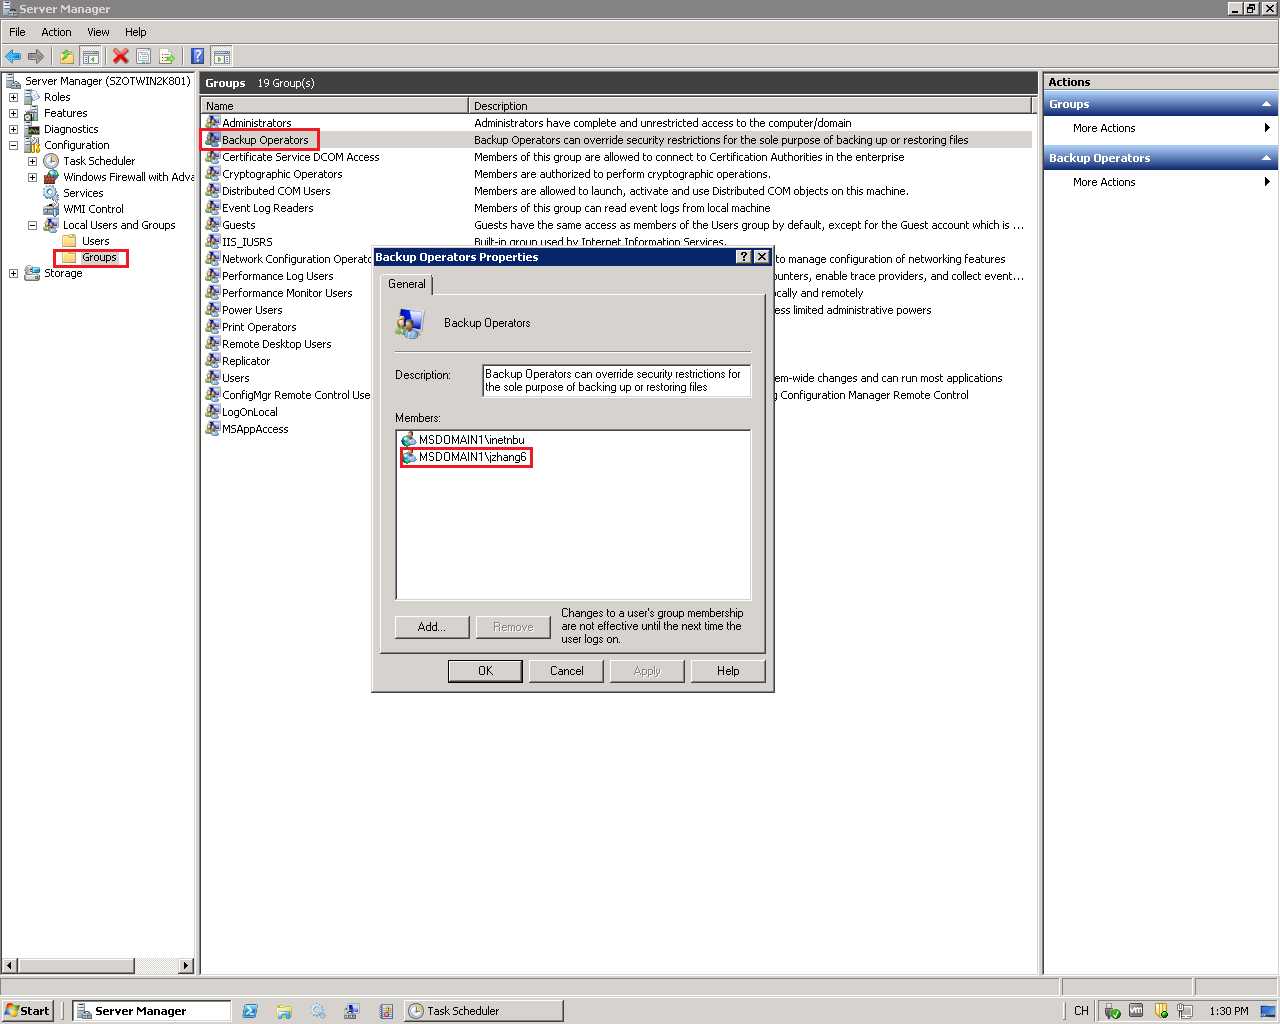Expand the Storage tree node
Screen dimensions: 1280x1024
click(13, 273)
